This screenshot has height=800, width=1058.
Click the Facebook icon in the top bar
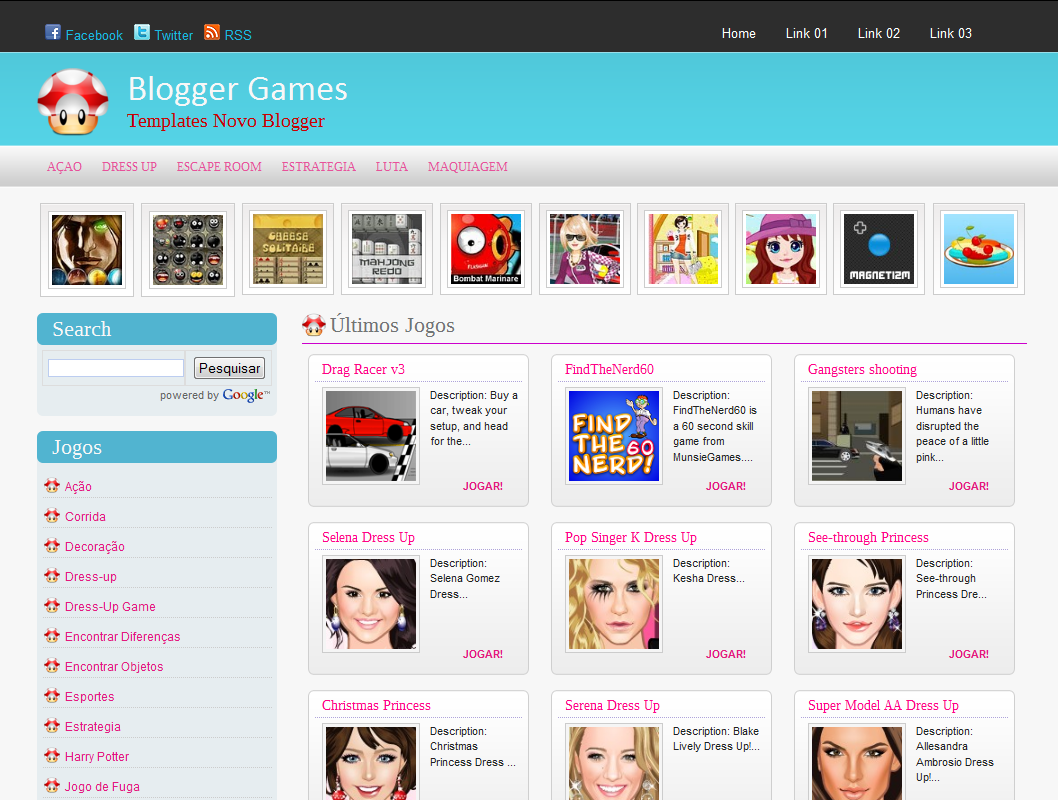(x=52, y=32)
